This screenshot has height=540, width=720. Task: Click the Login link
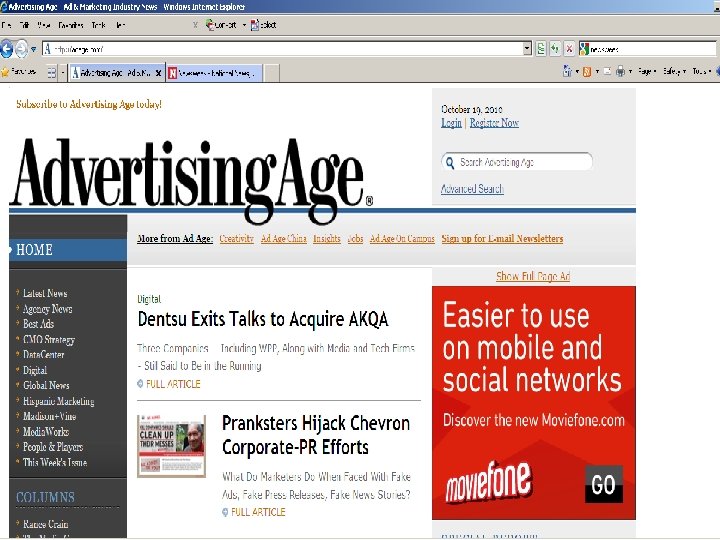[451, 123]
